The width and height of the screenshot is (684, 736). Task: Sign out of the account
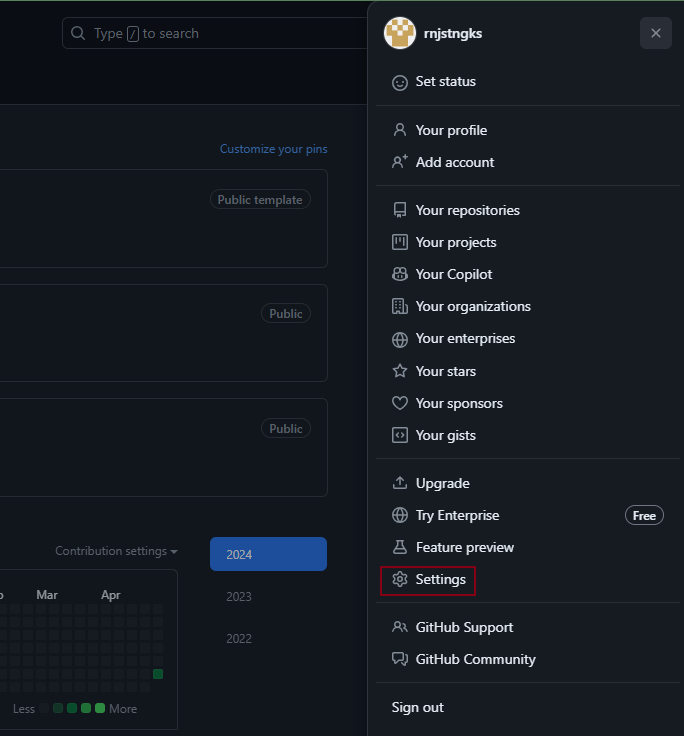pyautogui.click(x=528, y=707)
